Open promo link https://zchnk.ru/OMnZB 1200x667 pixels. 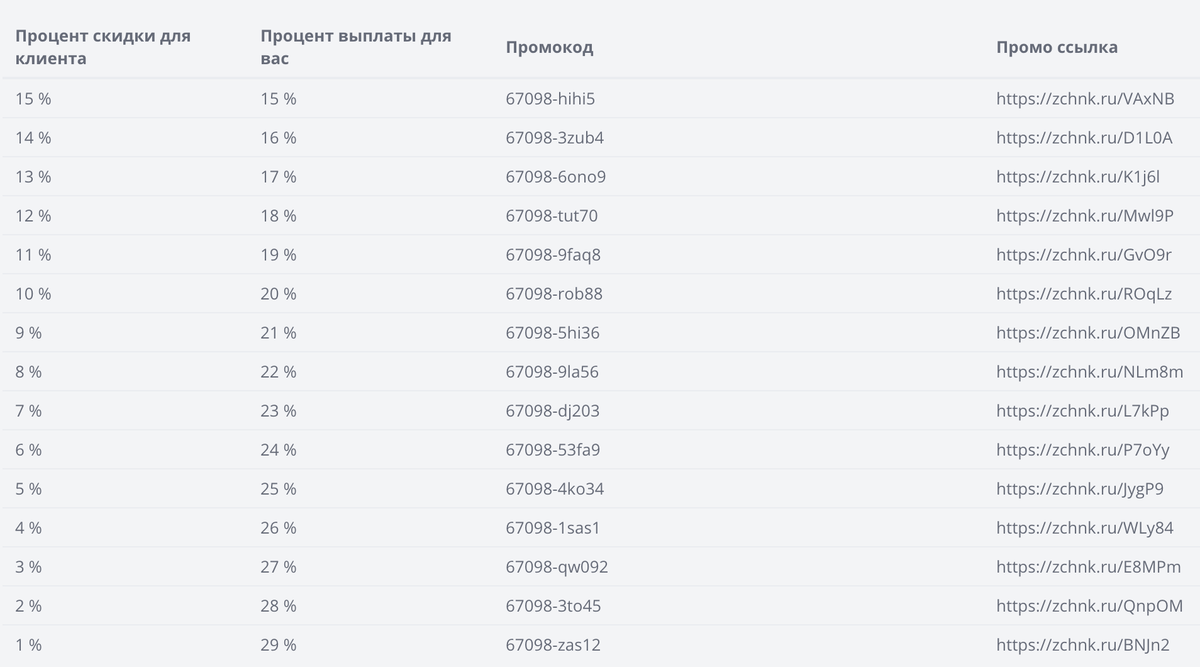pos(1088,333)
